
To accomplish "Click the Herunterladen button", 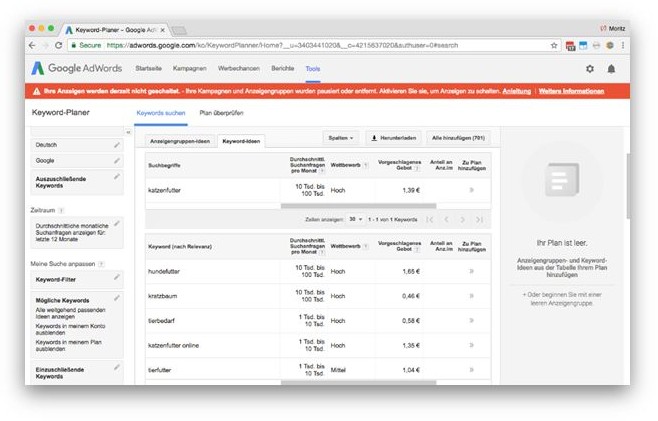I will click(x=391, y=137).
